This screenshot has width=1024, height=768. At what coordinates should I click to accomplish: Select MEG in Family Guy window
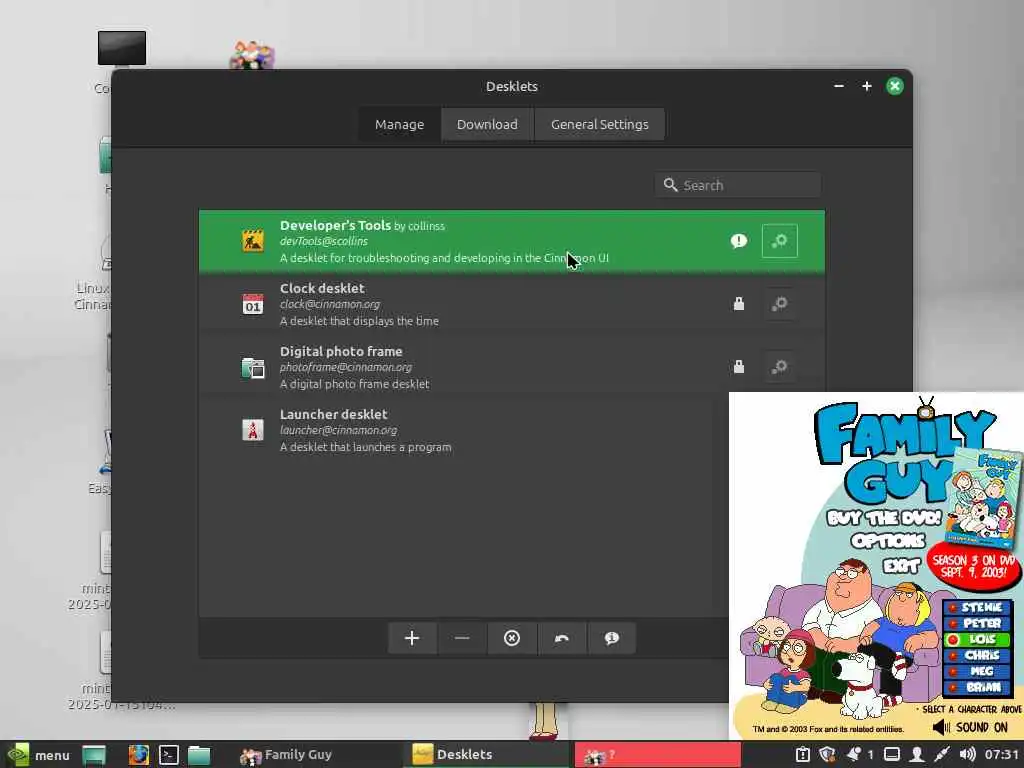(x=977, y=671)
